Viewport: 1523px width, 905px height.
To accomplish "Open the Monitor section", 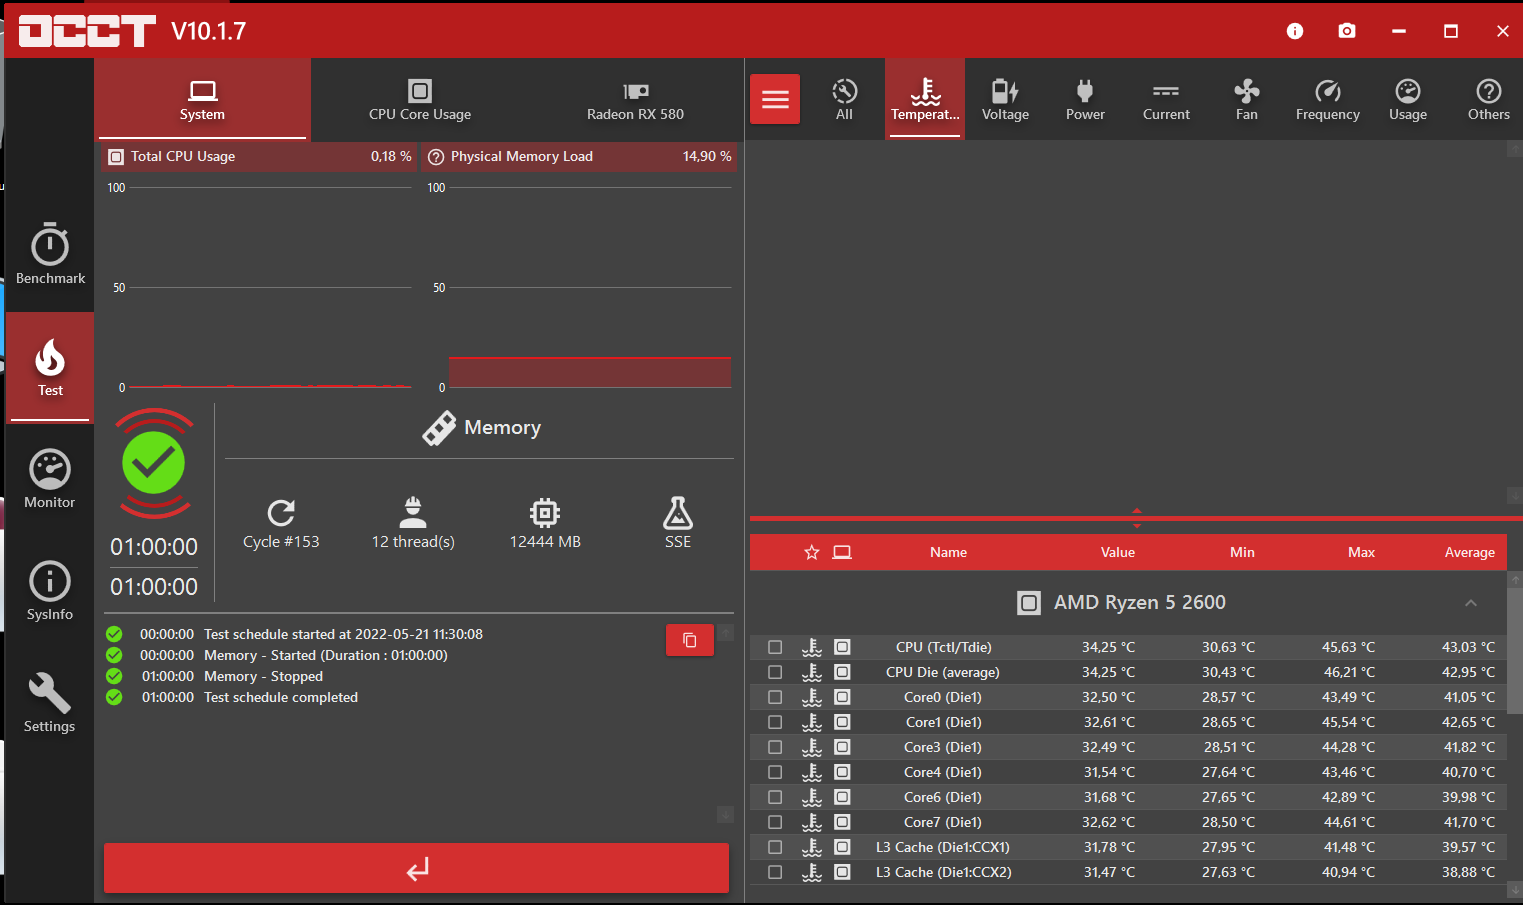I will click(50, 479).
